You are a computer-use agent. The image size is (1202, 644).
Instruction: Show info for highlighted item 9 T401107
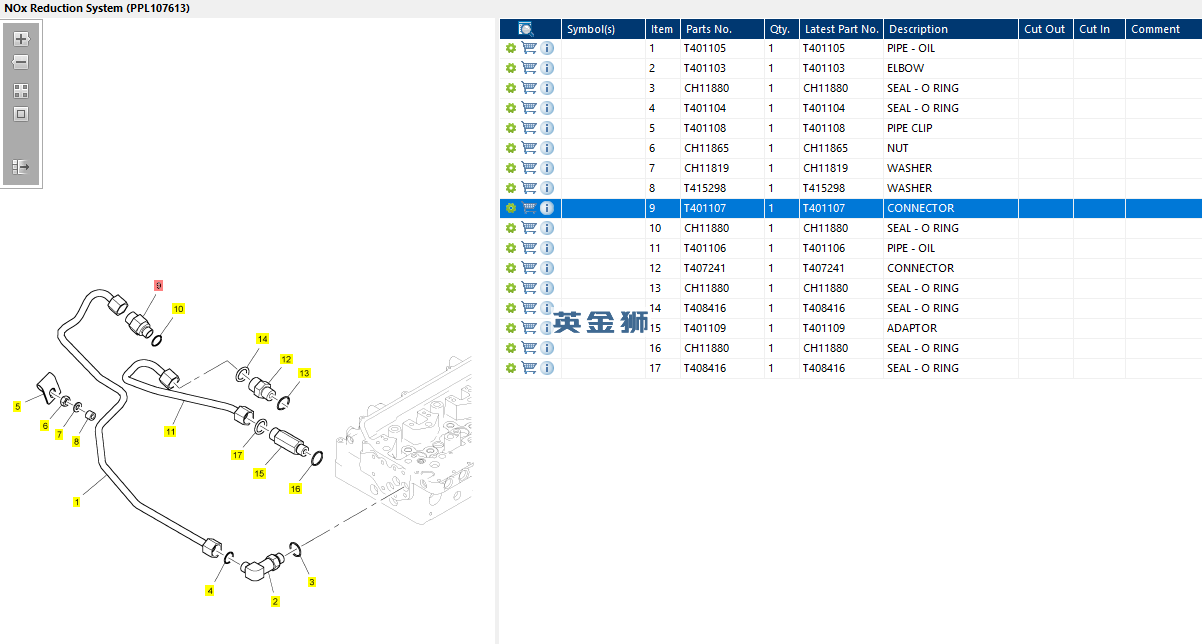[547, 208]
